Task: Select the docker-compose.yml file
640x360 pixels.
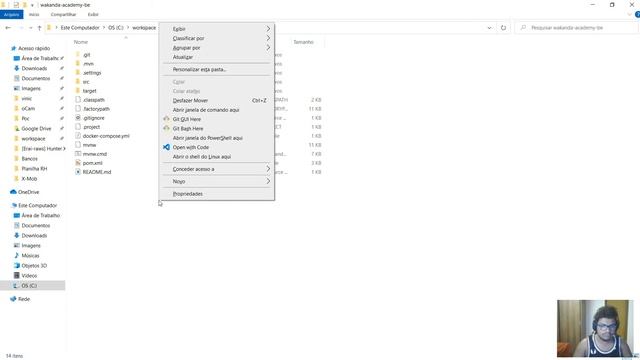Action: 106,136
